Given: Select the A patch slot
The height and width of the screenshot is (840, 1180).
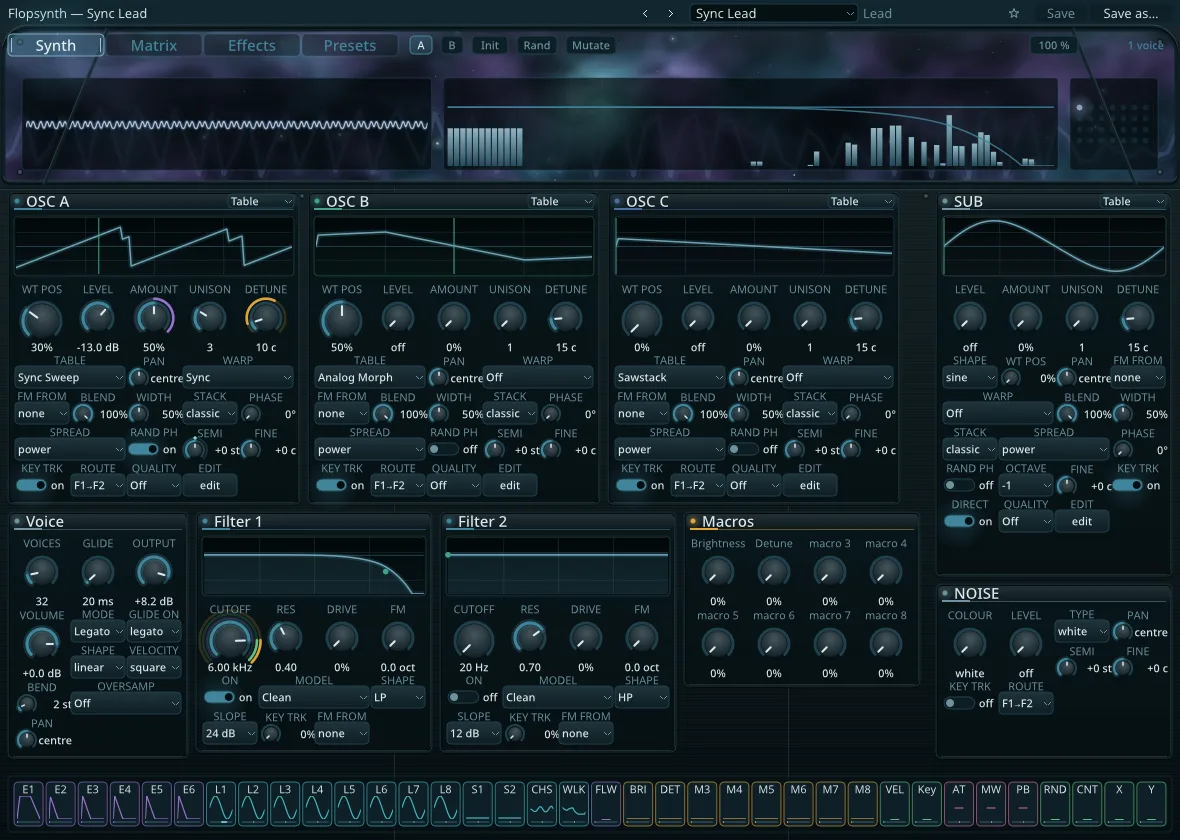Looking at the screenshot, I should coord(421,45).
